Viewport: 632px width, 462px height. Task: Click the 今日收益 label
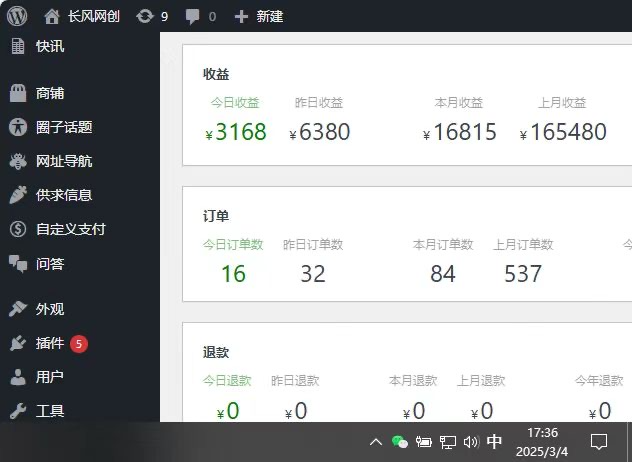[x=235, y=103]
